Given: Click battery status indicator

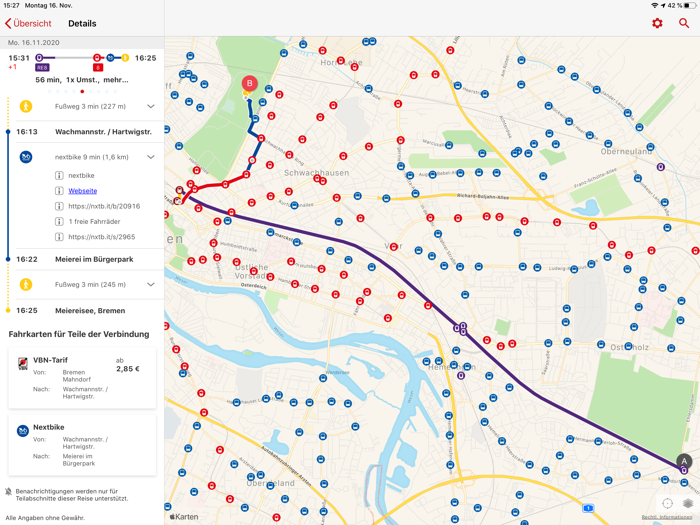Looking at the screenshot, I should 688,5.
